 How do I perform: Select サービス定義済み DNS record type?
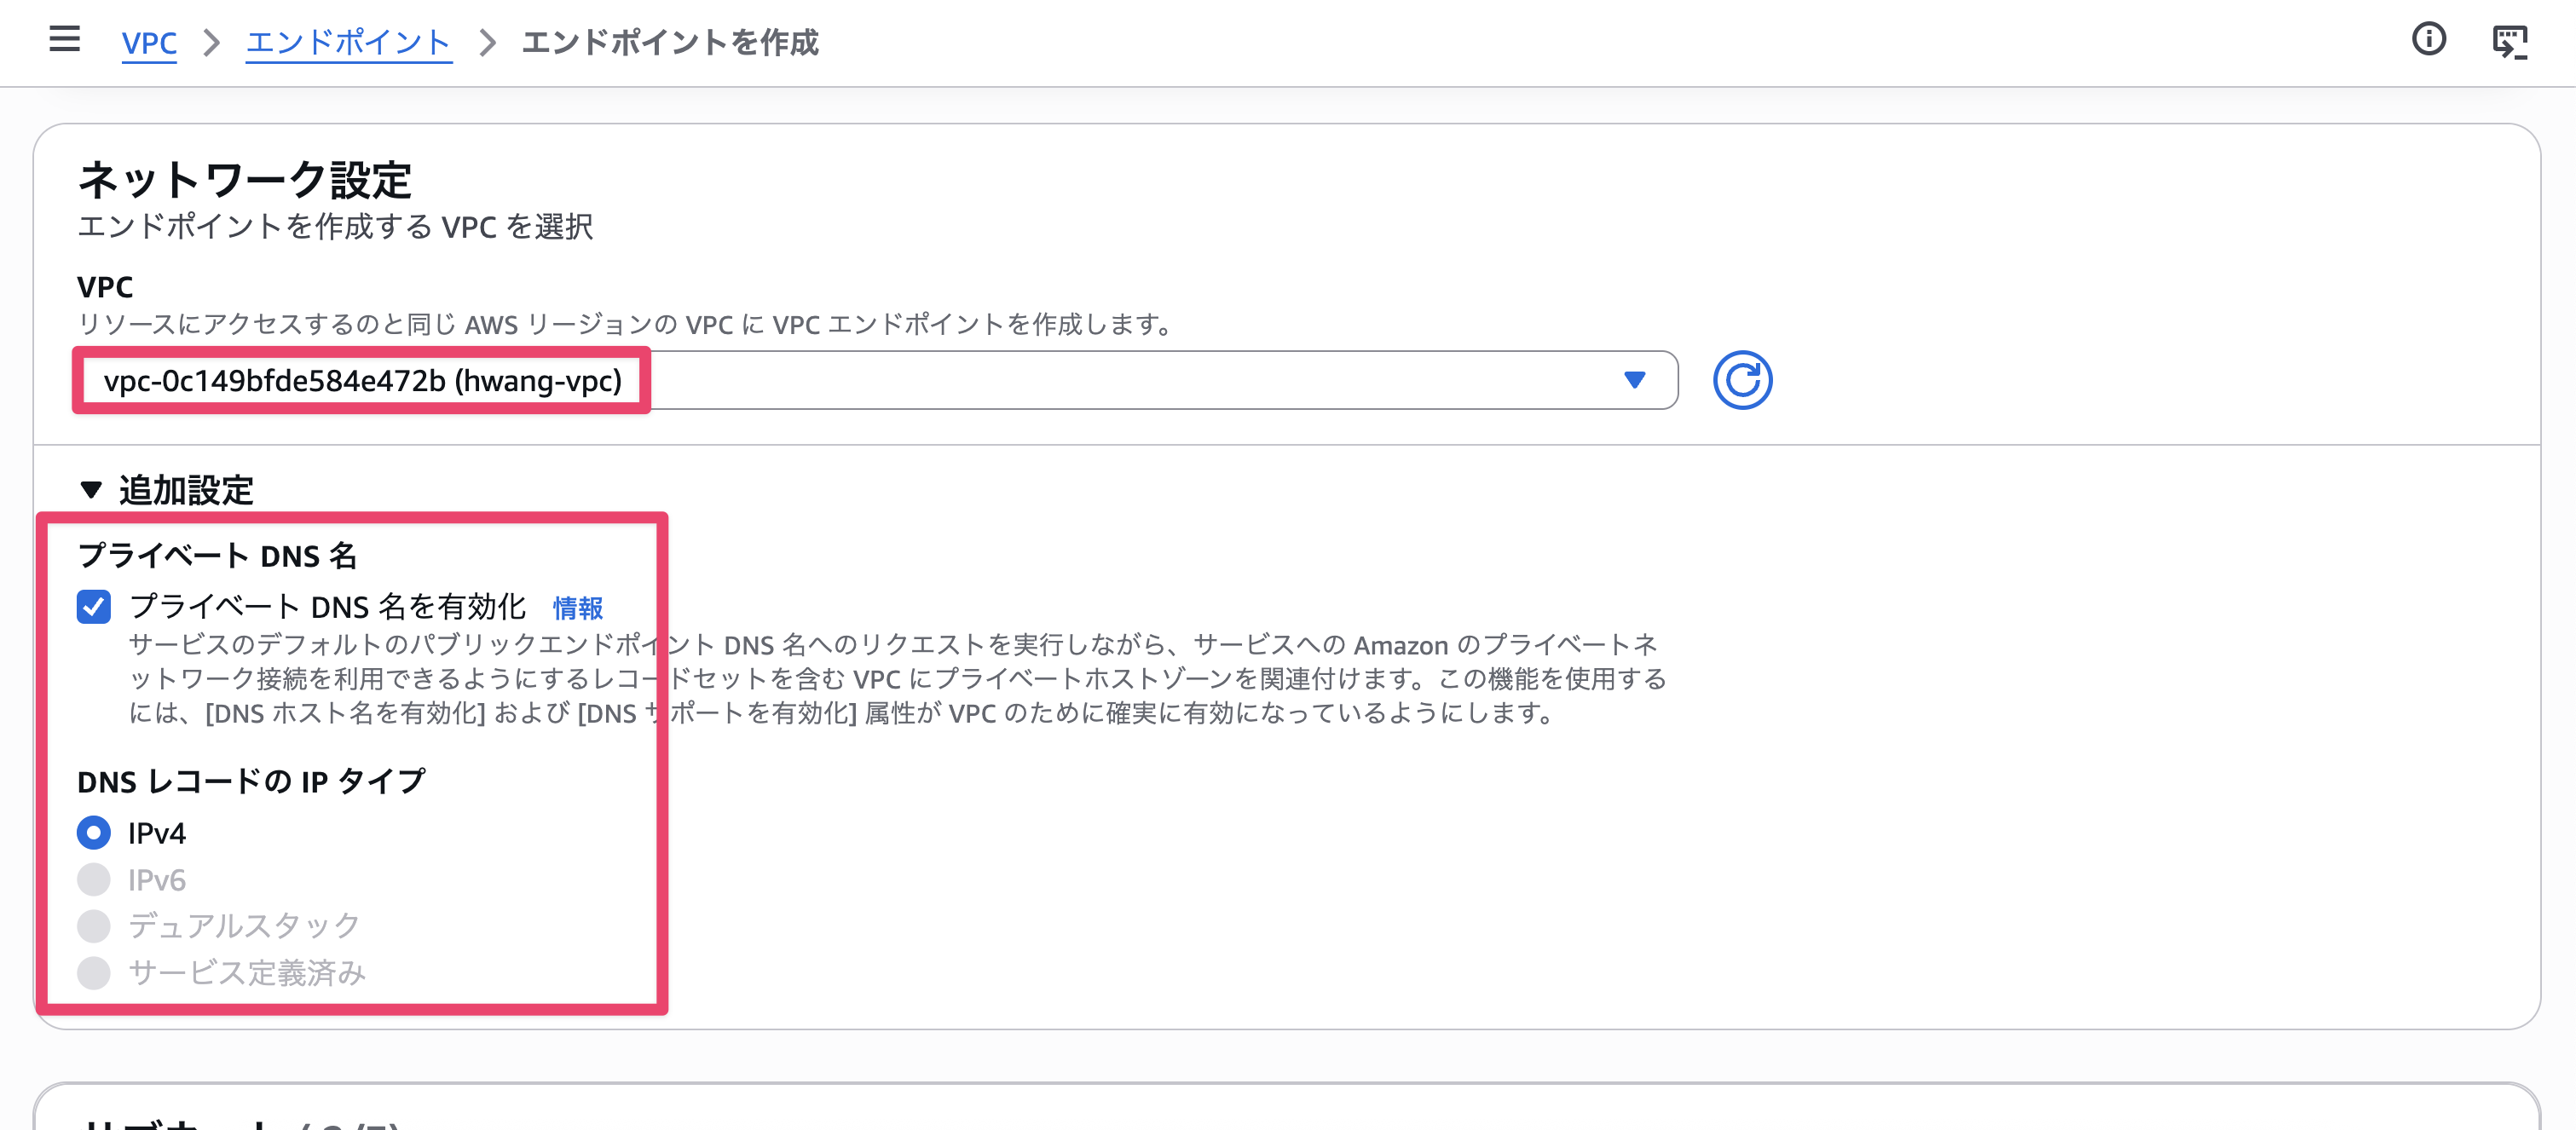click(94, 972)
